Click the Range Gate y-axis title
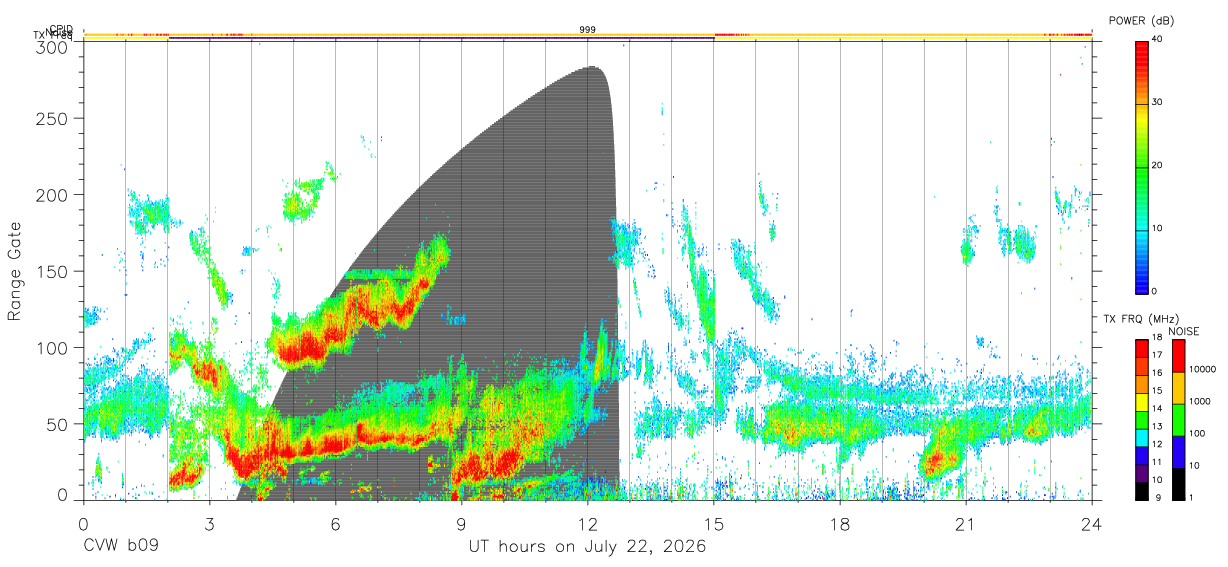The height and width of the screenshot is (567, 1228). (x=14, y=273)
